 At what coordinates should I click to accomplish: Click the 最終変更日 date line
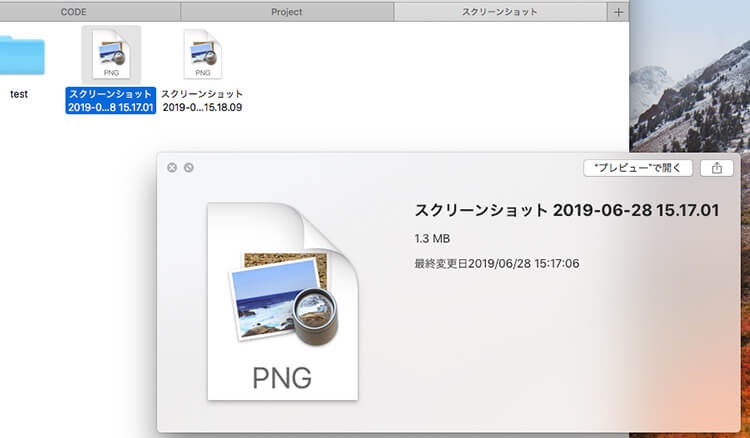click(497, 264)
